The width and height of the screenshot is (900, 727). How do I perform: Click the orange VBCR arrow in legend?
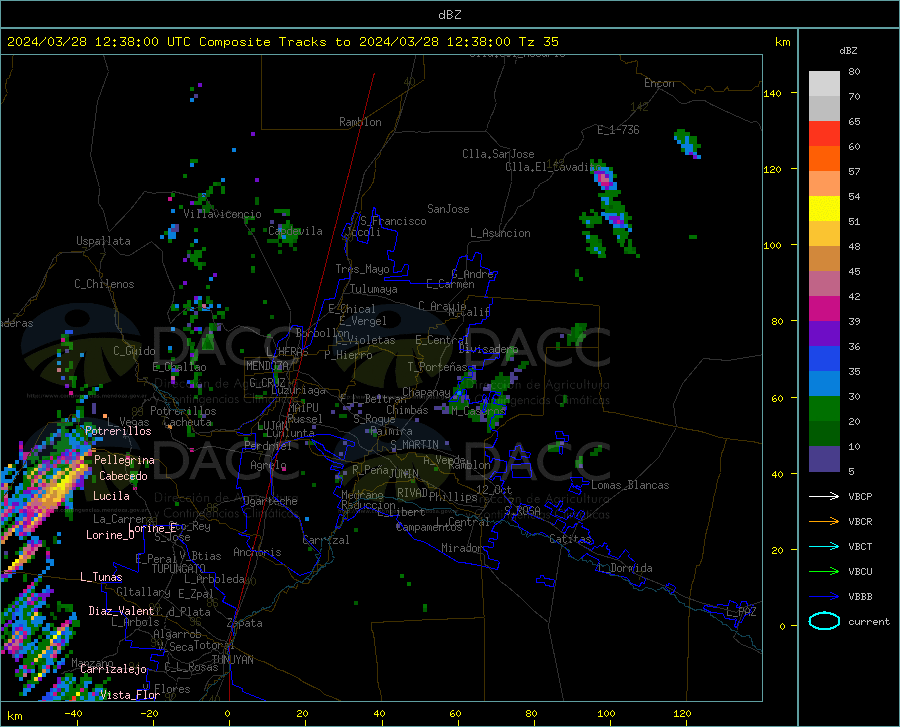click(824, 522)
